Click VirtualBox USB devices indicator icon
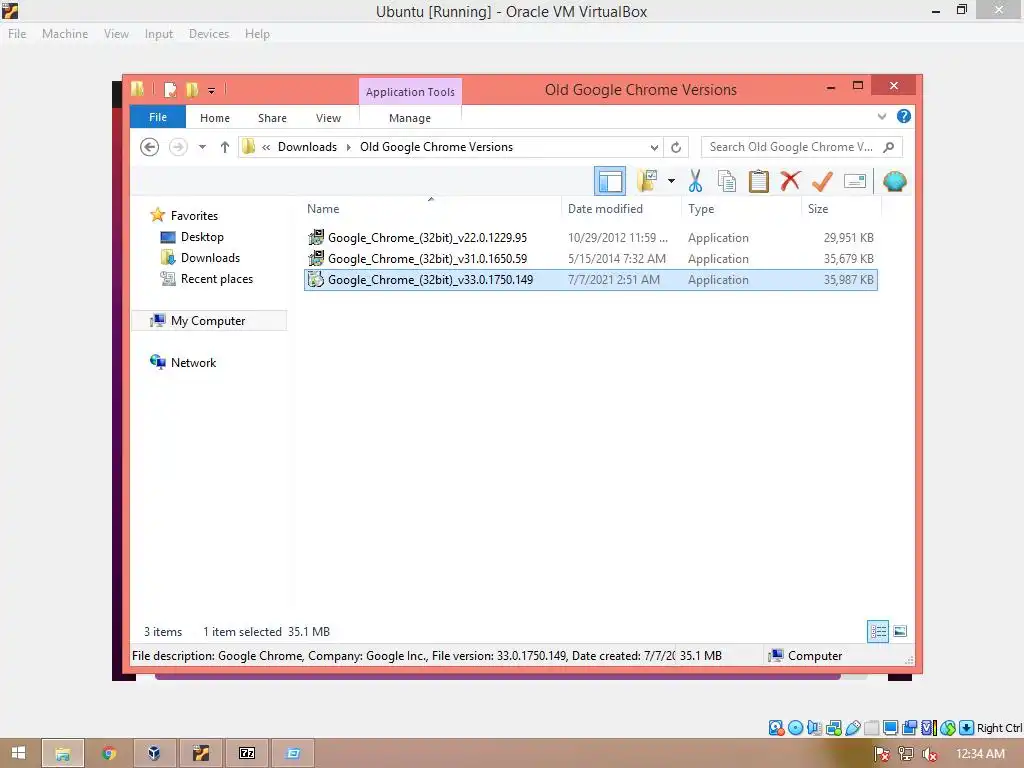Image resolution: width=1024 pixels, height=768 pixels. (852, 728)
